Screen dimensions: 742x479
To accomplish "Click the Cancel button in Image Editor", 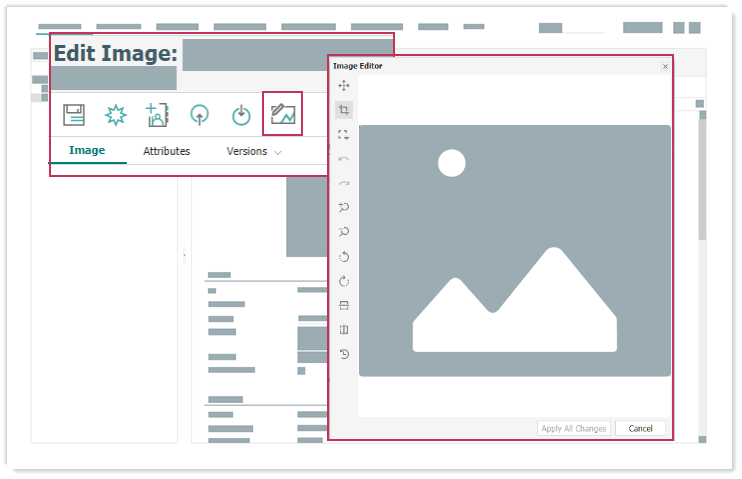I will (x=640, y=428).
